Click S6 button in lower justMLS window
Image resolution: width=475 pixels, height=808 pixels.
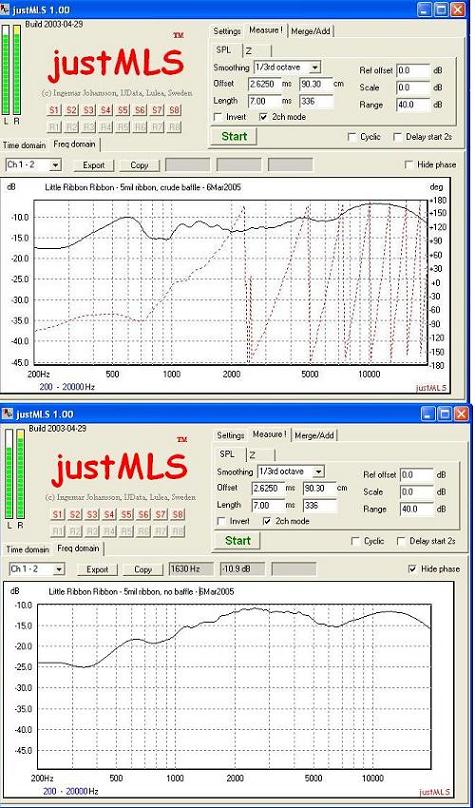(x=144, y=514)
